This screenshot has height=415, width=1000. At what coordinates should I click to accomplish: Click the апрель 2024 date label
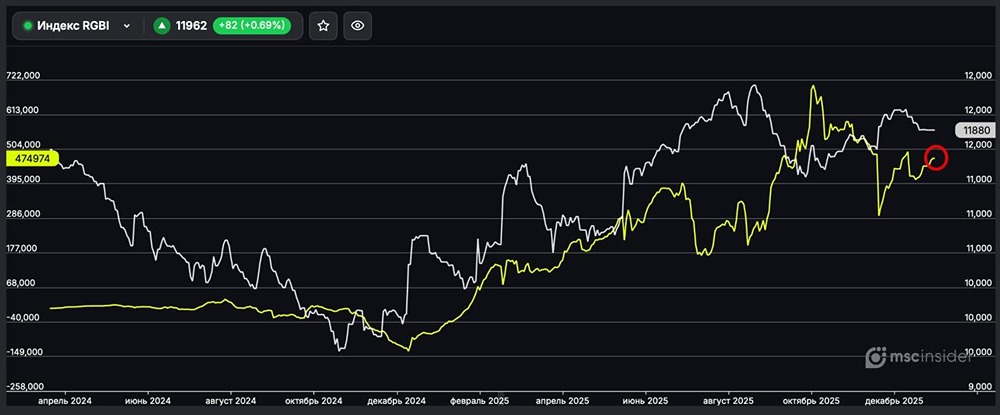pos(64,400)
